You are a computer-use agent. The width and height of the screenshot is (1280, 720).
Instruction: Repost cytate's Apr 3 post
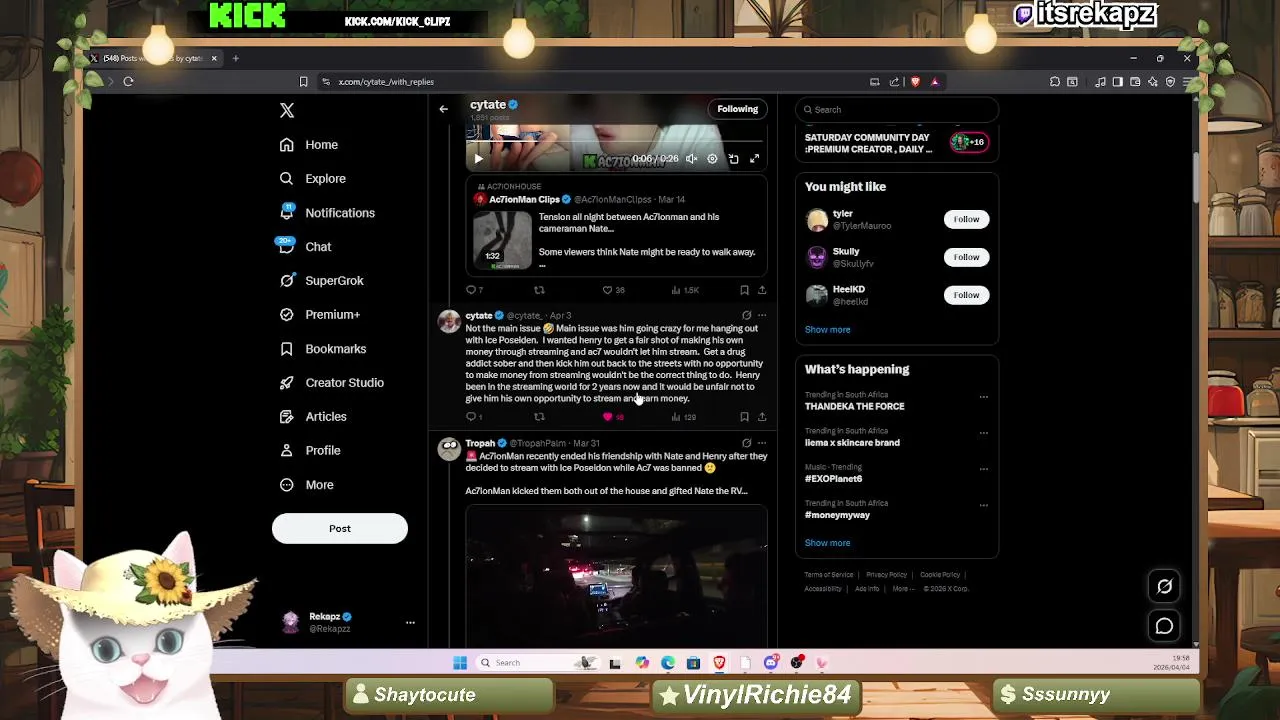click(x=539, y=417)
